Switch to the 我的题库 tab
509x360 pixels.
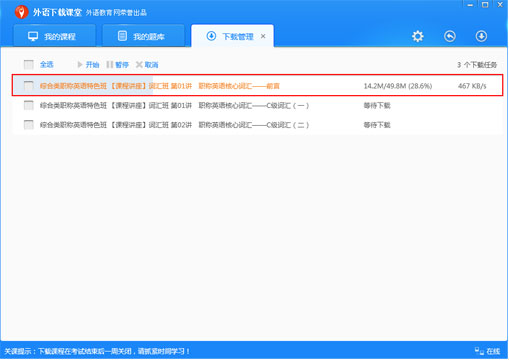point(143,36)
